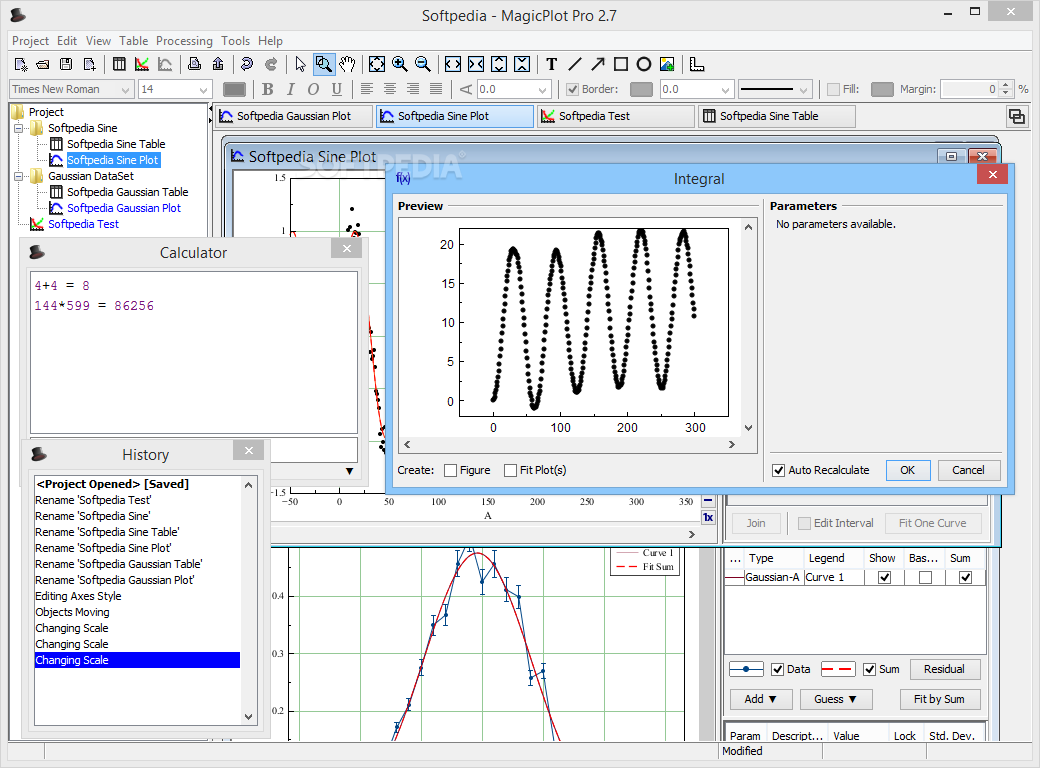Switch to Softpedia Test tab
The image size is (1040, 768).
coord(616,116)
